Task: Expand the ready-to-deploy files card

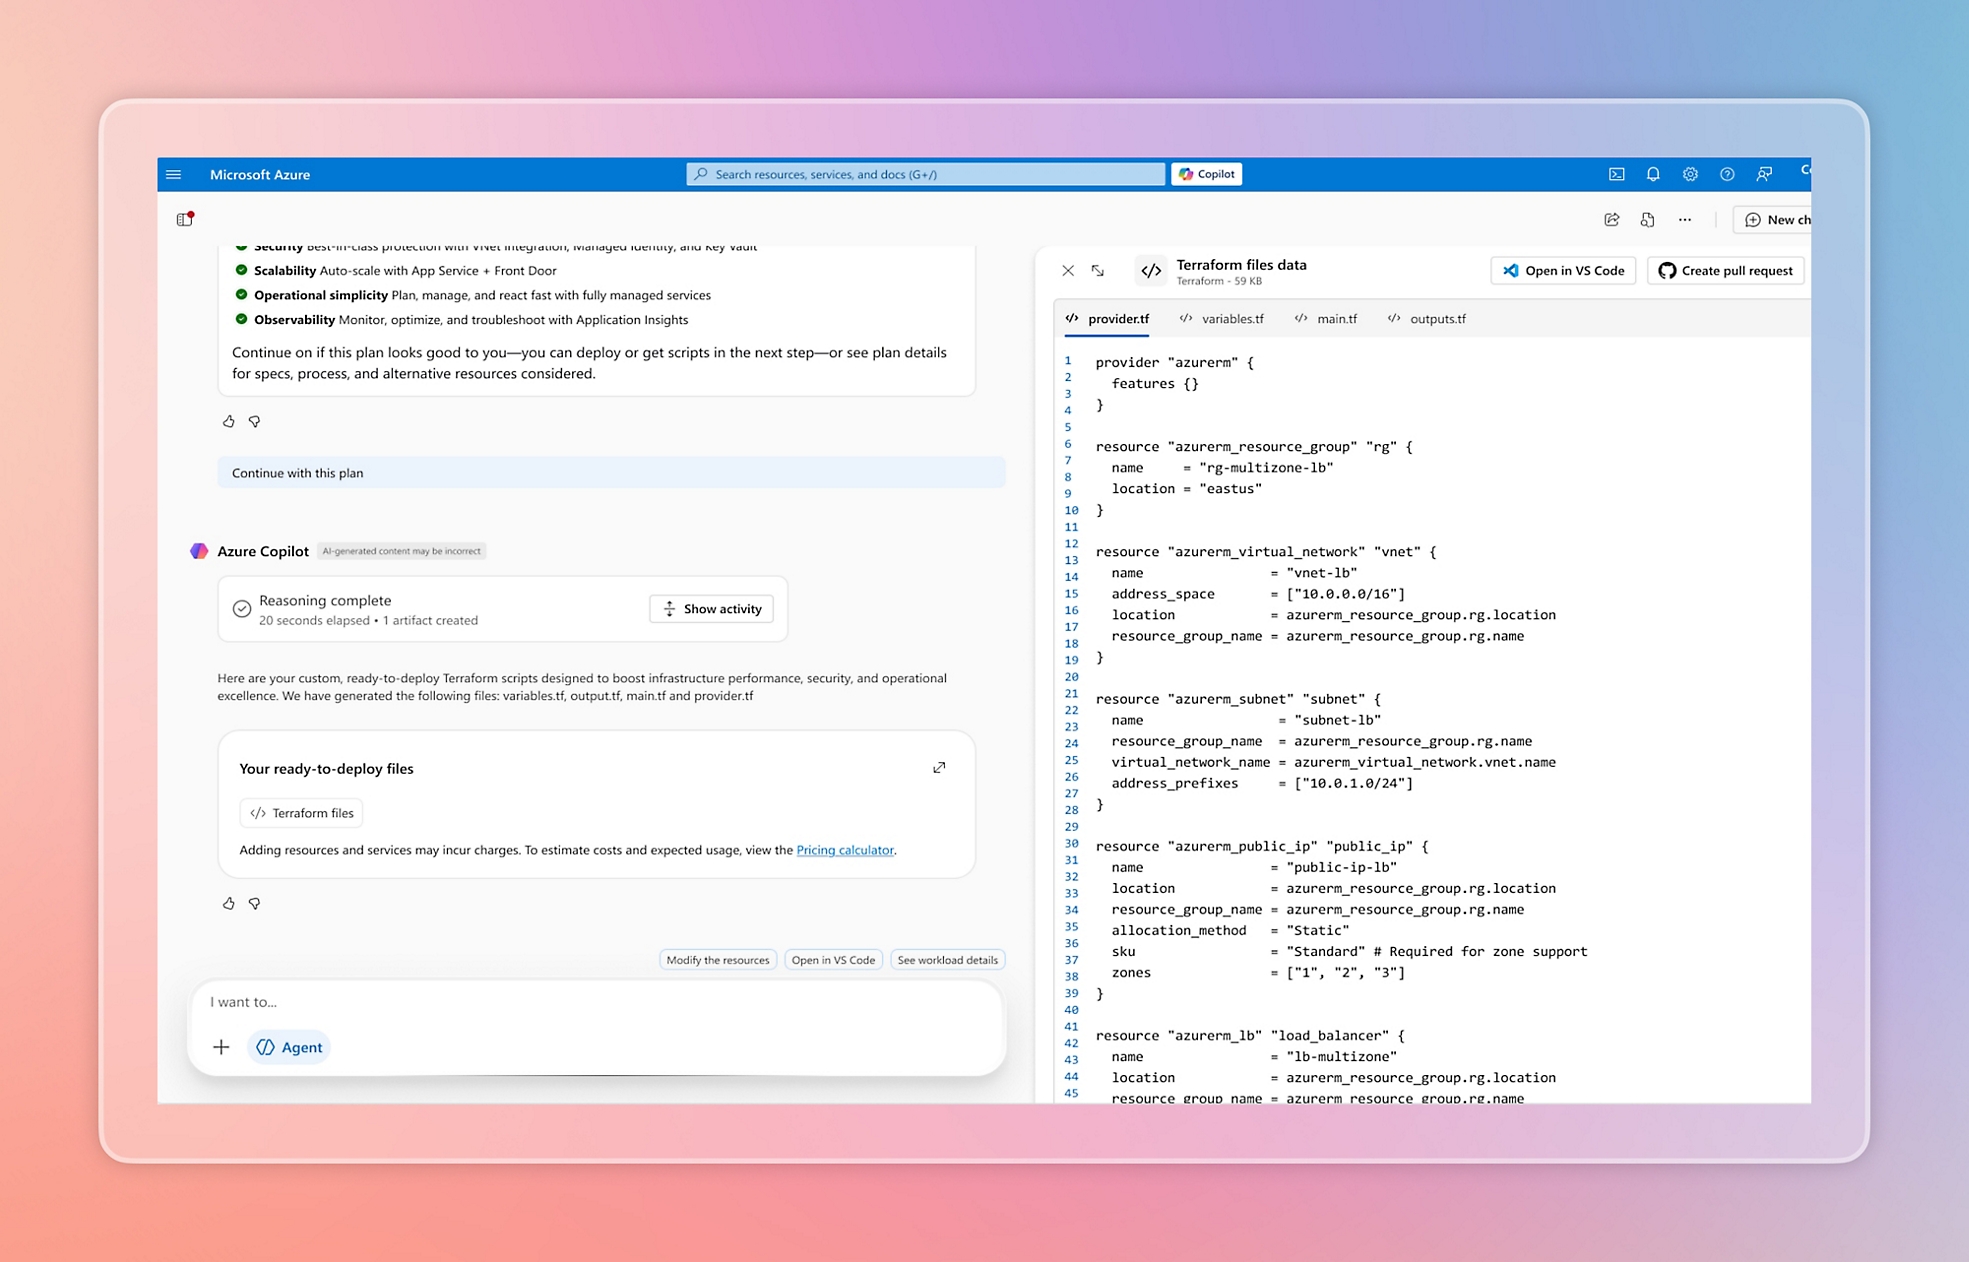Action: point(939,767)
